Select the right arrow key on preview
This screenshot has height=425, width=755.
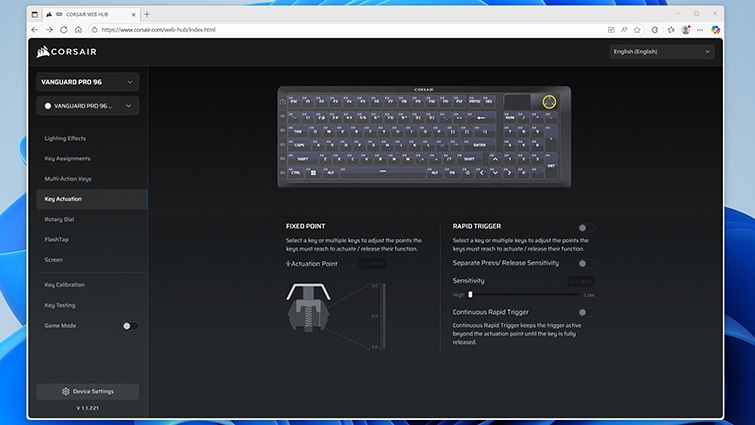[509, 172]
